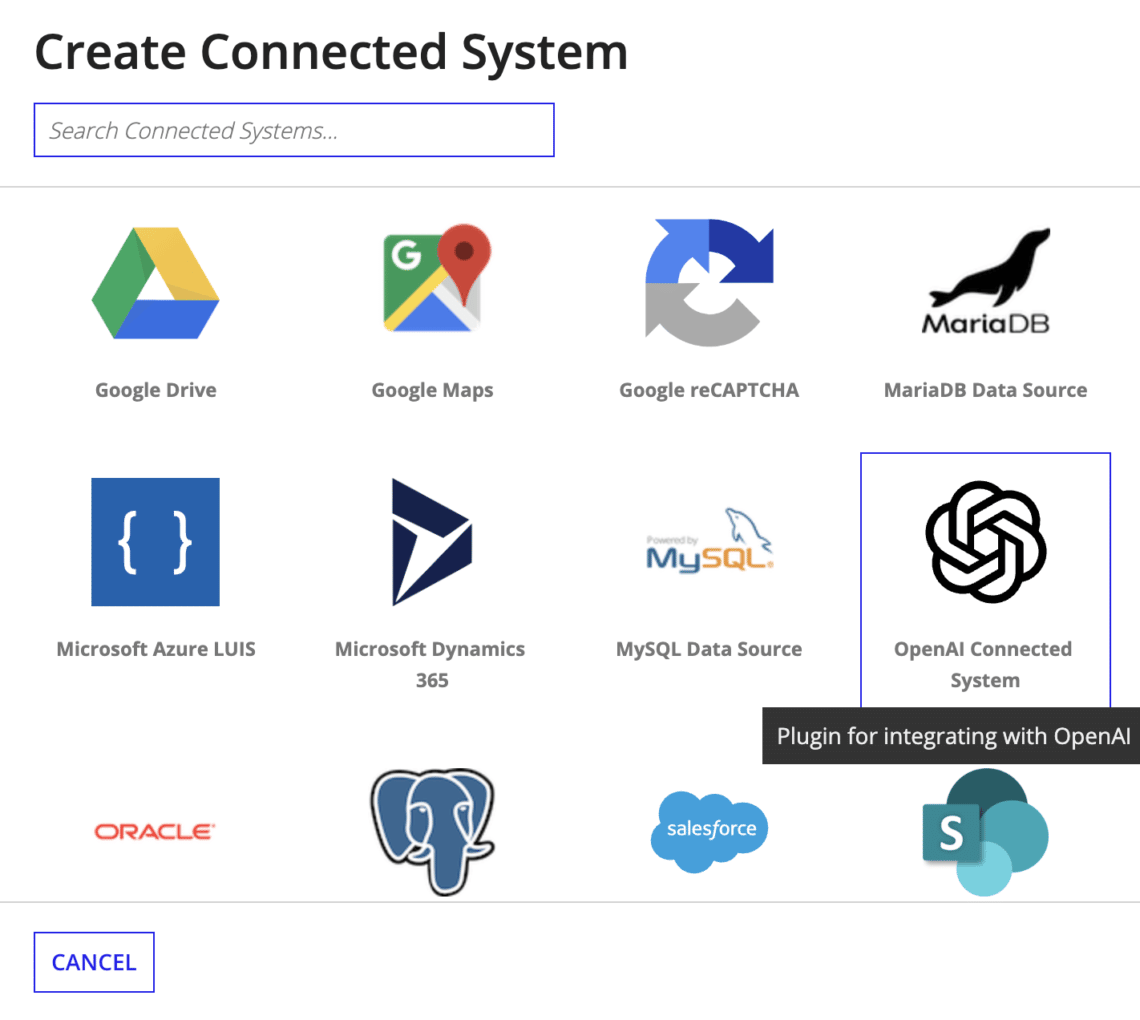Click inside the Search Connected Systems field

[x=294, y=130]
